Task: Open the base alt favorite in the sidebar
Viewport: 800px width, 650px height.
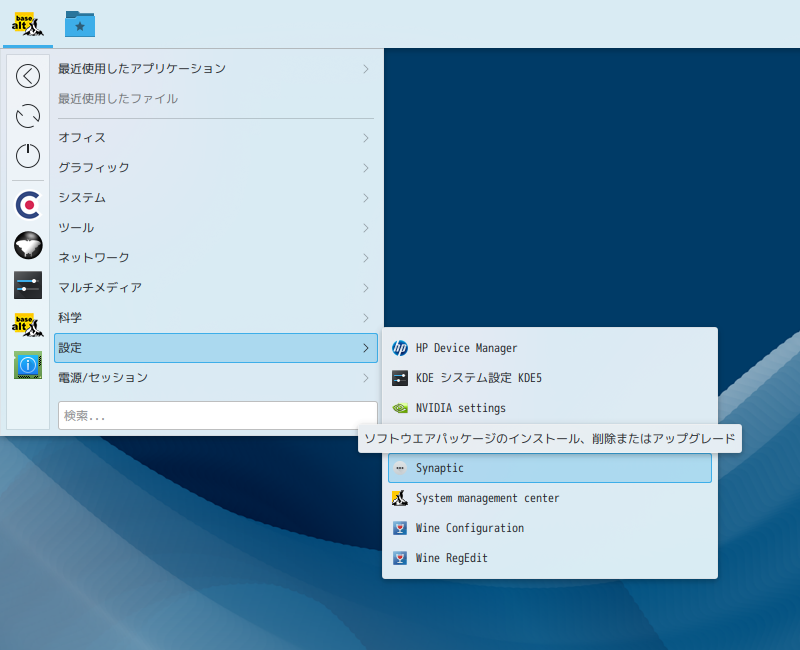Action: (x=28, y=325)
